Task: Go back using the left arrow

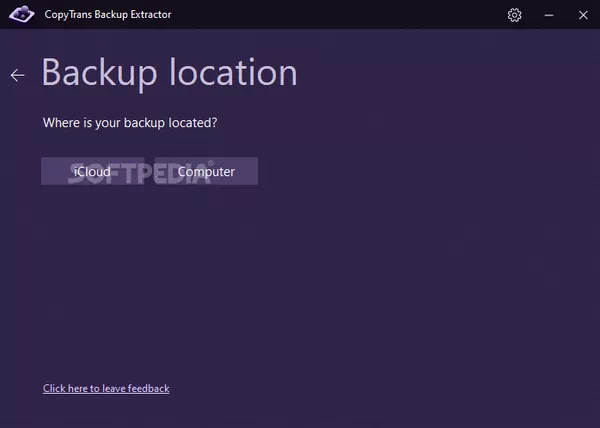Action: point(17,75)
